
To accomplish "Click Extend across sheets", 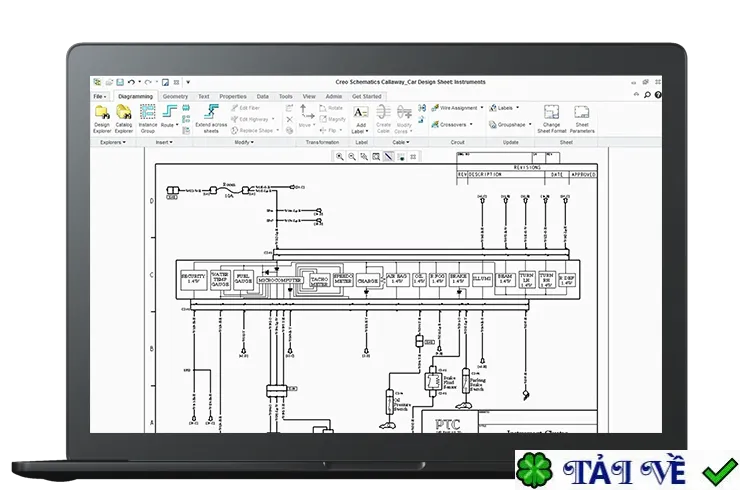I will pyautogui.click(x=211, y=119).
